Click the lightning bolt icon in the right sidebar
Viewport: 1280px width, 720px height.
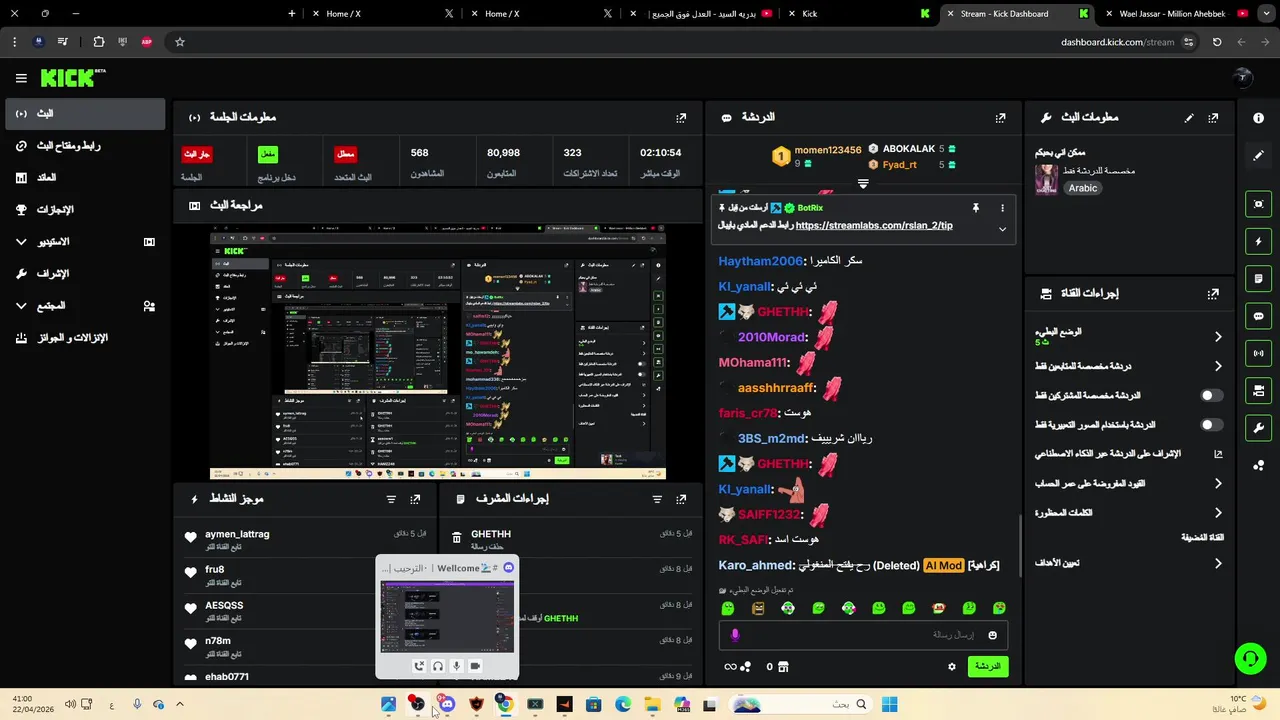1259,241
